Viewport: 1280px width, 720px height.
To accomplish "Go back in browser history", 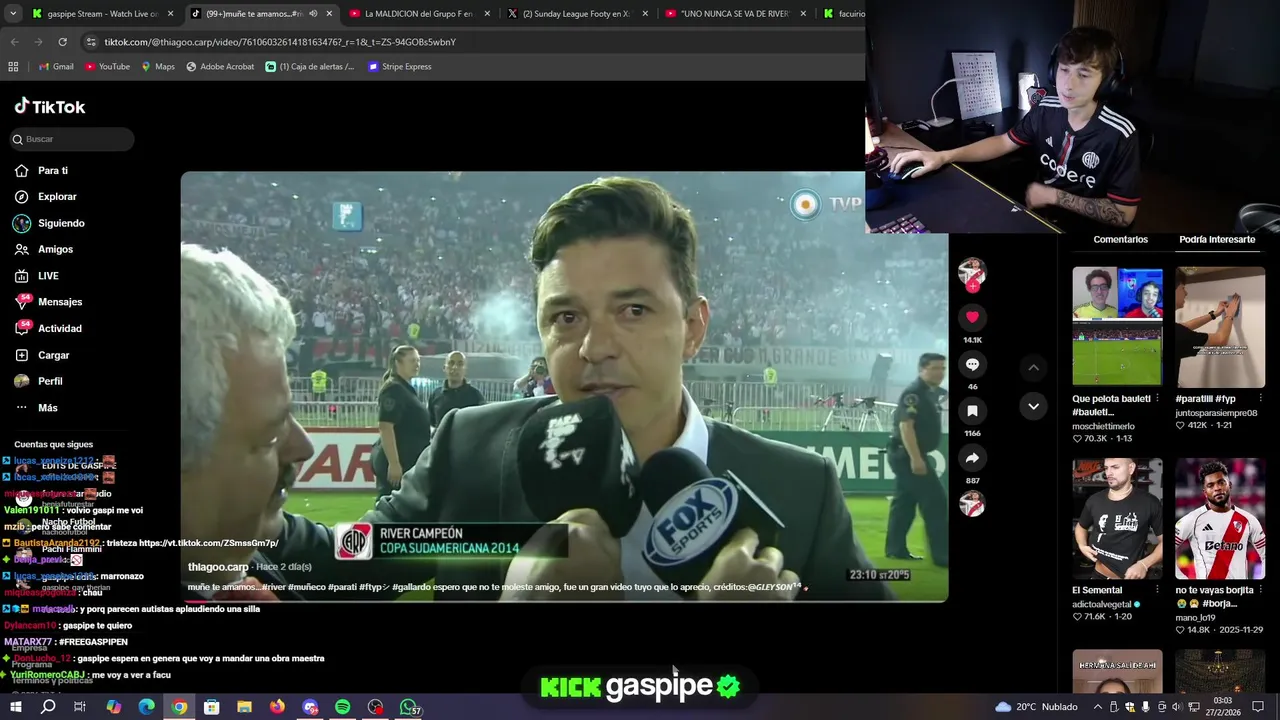I will 14,42.
